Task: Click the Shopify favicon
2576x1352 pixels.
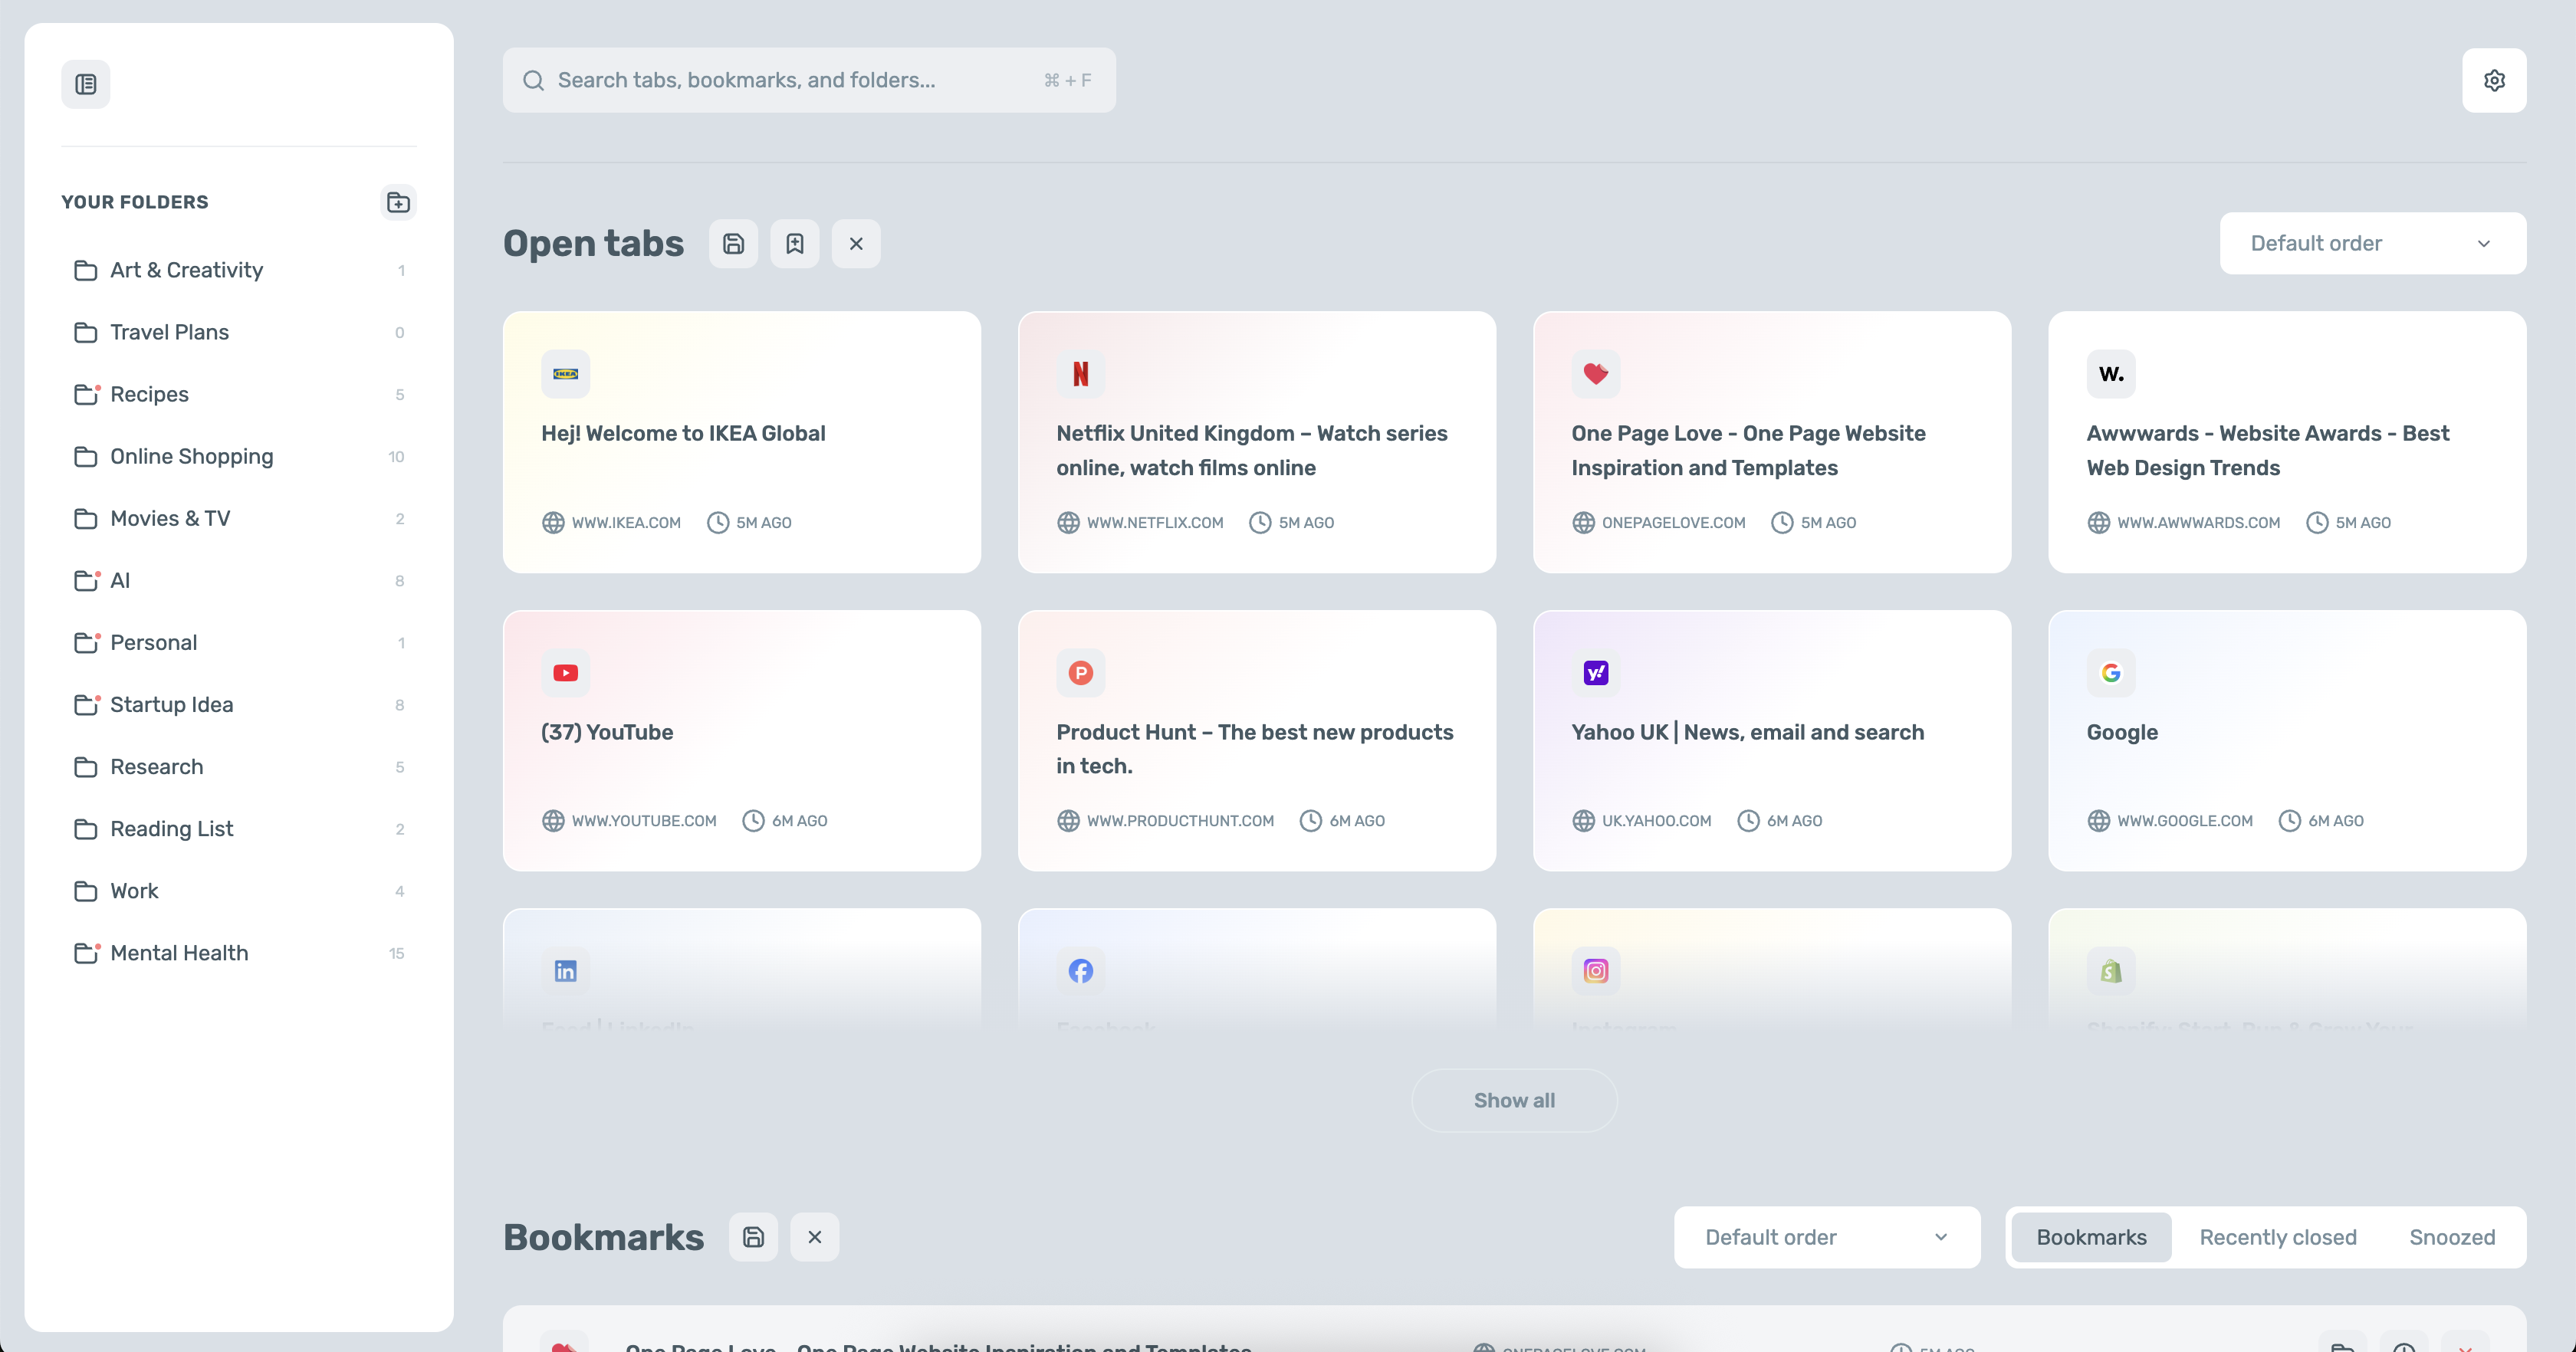Action: pyautogui.click(x=2111, y=971)
